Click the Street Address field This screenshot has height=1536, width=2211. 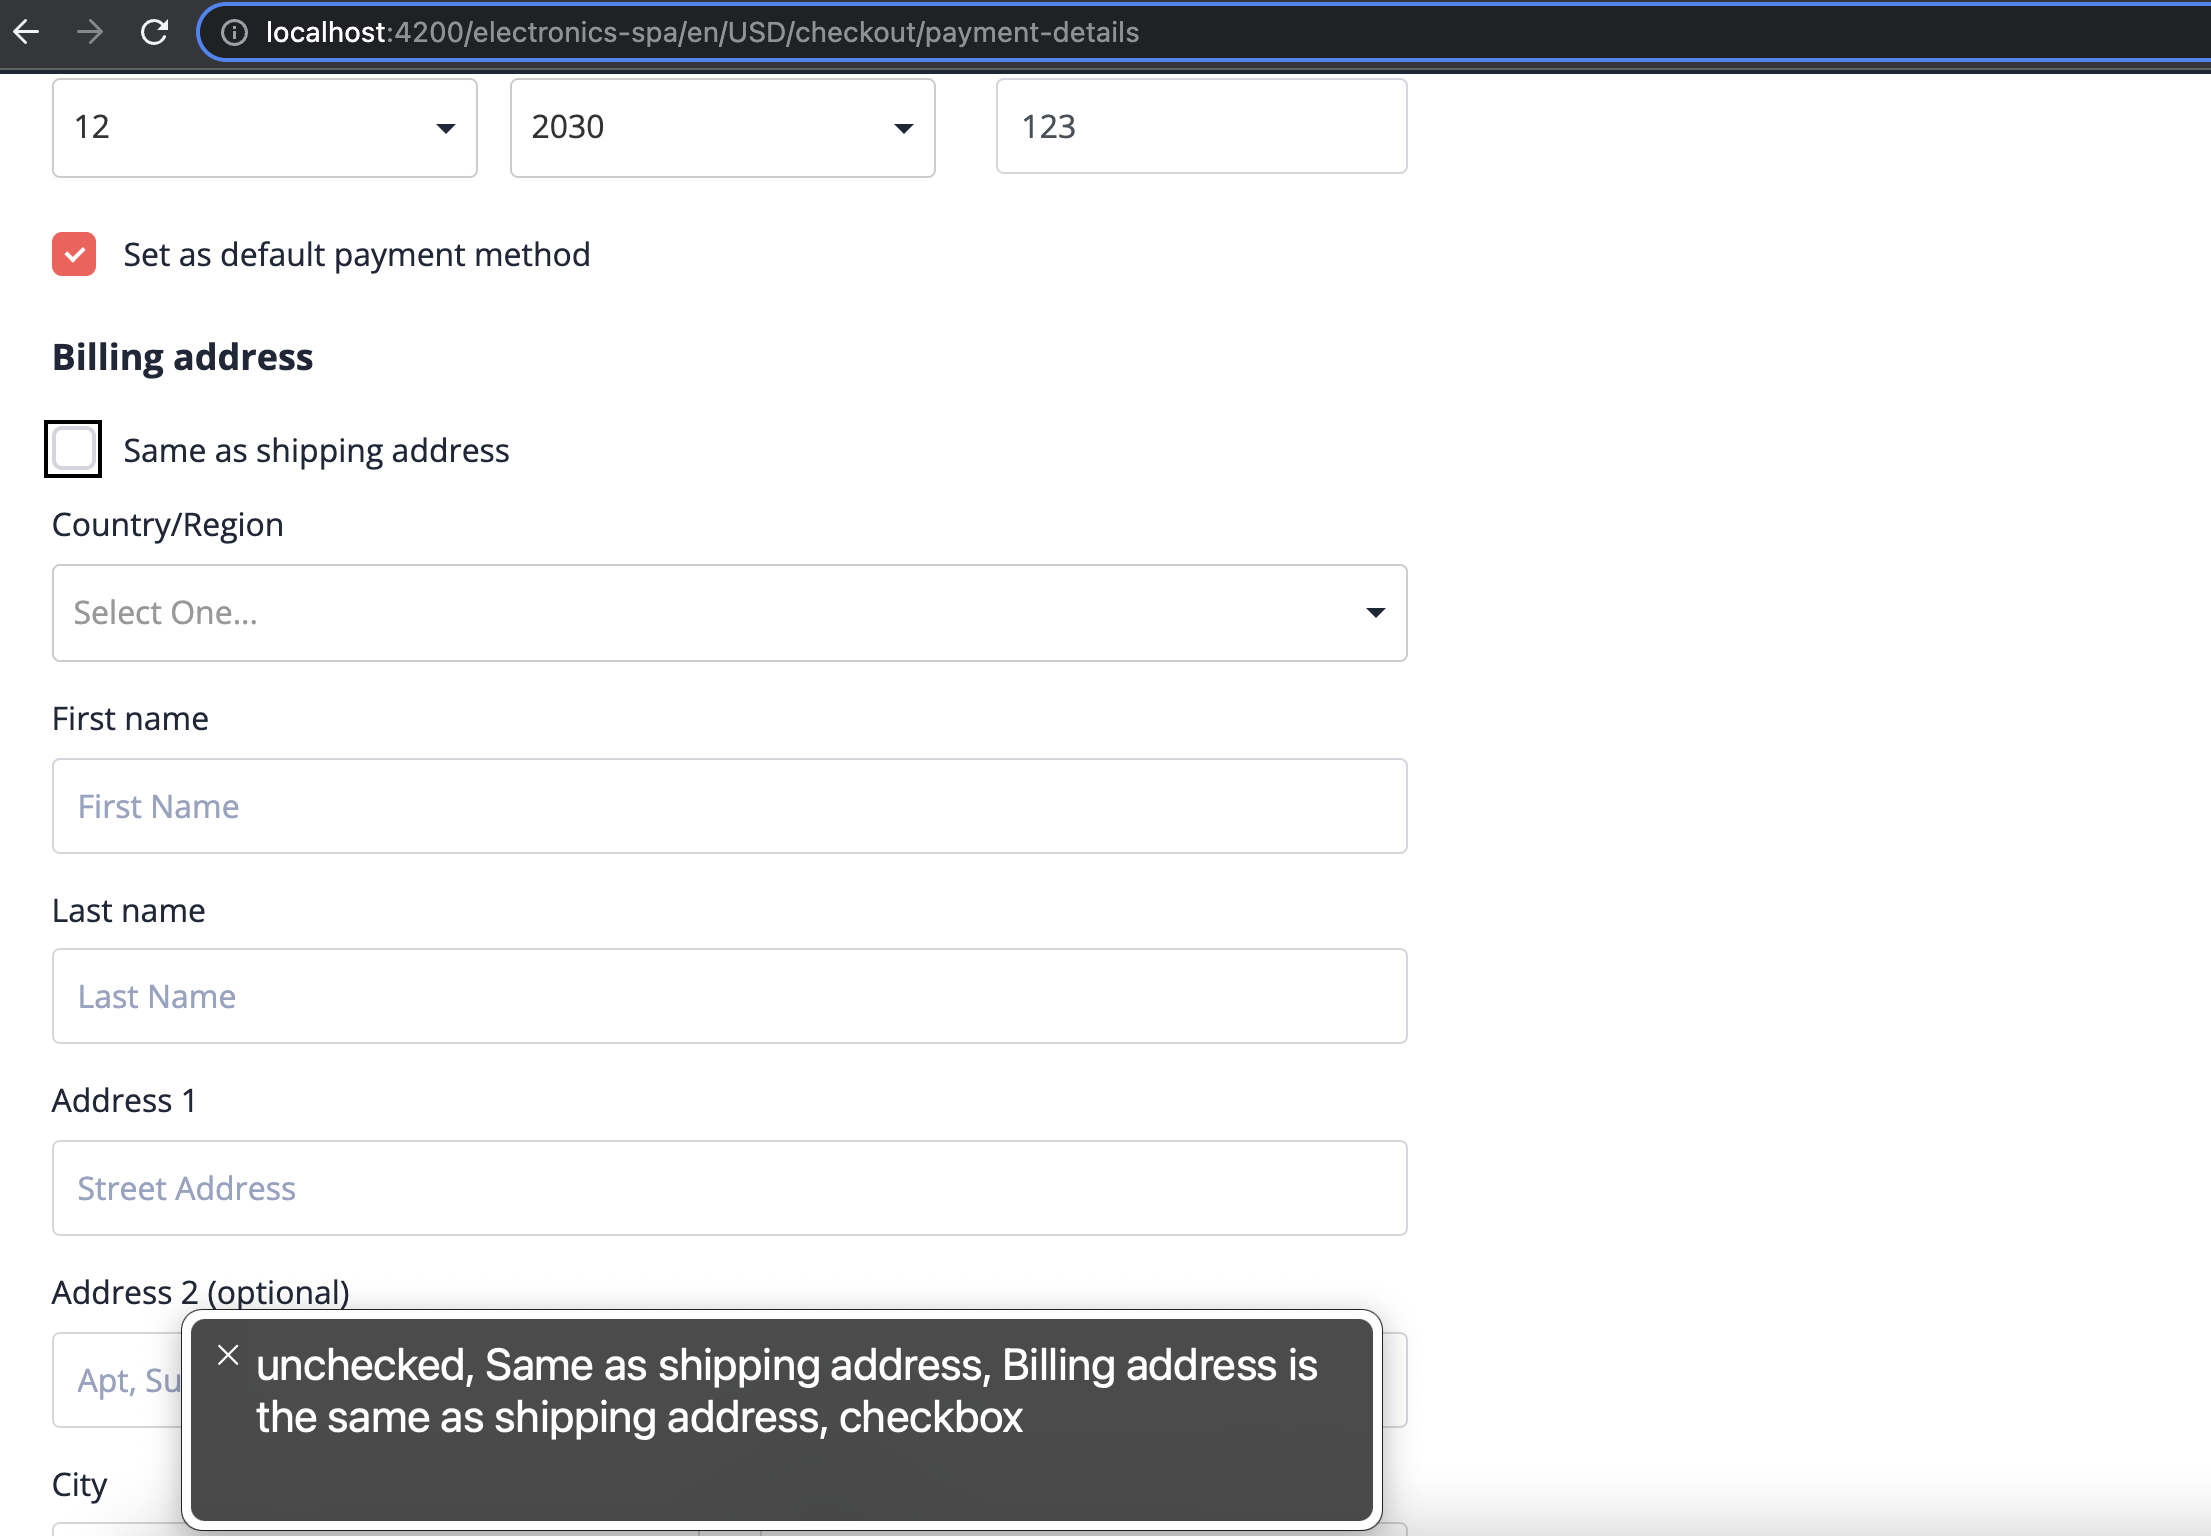click(729, 1188)
